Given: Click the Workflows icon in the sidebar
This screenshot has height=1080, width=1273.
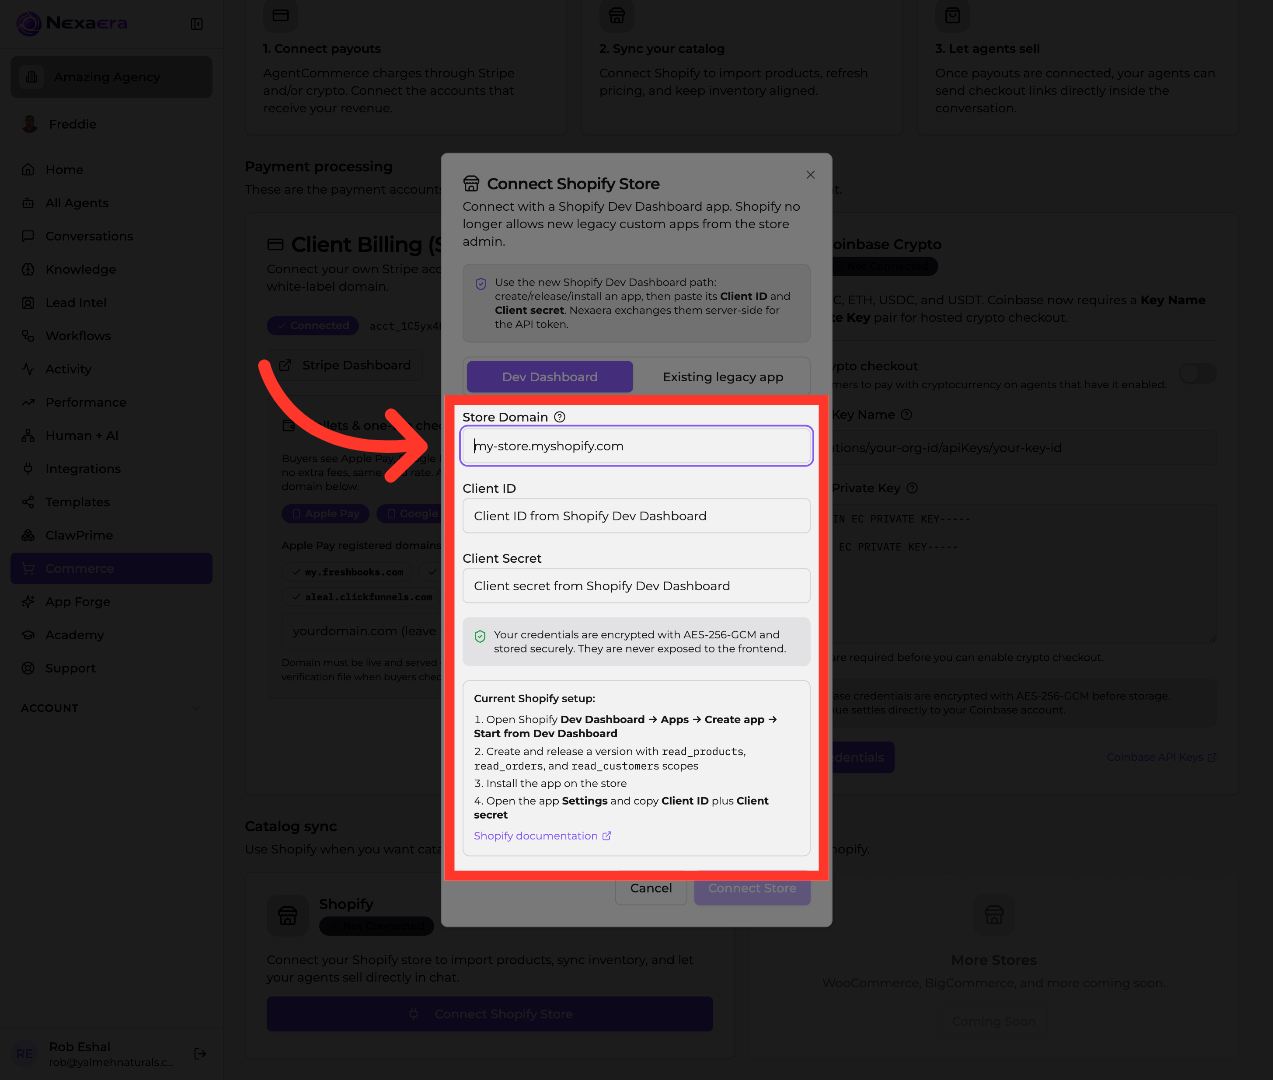Looking at the screenshot, I should pyautogui.click(x=28, y=336).
